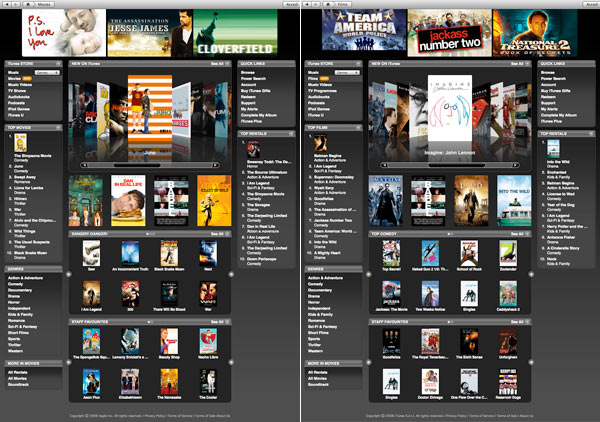Image resolution: width=600 pixels, height=422 pixels.
Task: Click right arrow of right window's cover flow scrollbar
Action: (515, 165)
